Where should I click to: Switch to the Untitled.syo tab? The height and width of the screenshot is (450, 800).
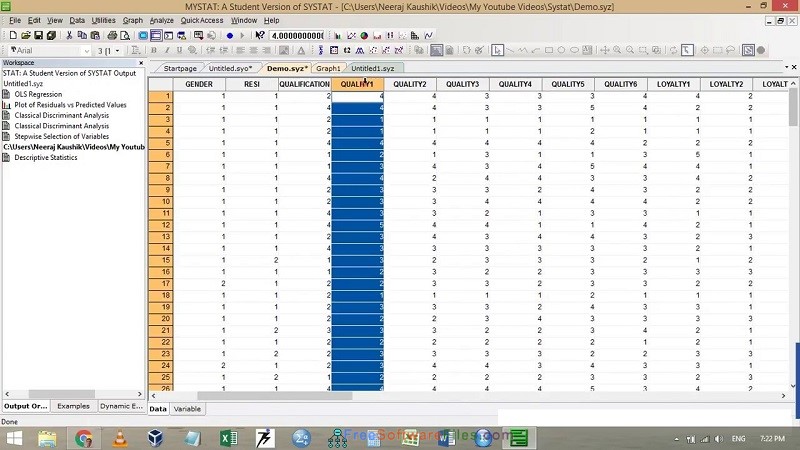click(x=231, y=68)
